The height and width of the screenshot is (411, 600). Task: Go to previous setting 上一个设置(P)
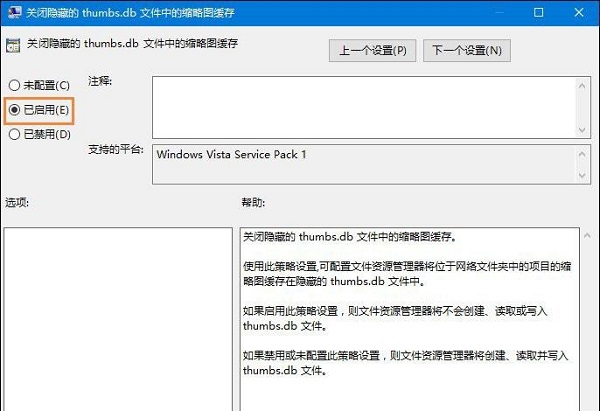pyautogui.click(x=373, y=50)
